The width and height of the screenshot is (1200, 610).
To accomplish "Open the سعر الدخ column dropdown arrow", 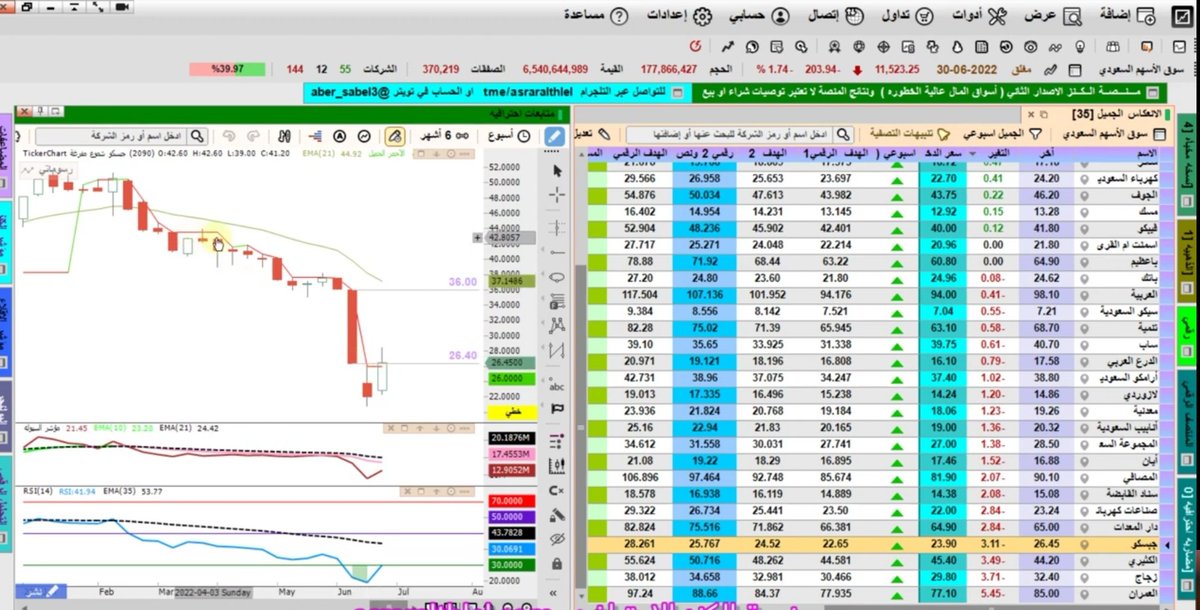I will [x=973, y=153].
